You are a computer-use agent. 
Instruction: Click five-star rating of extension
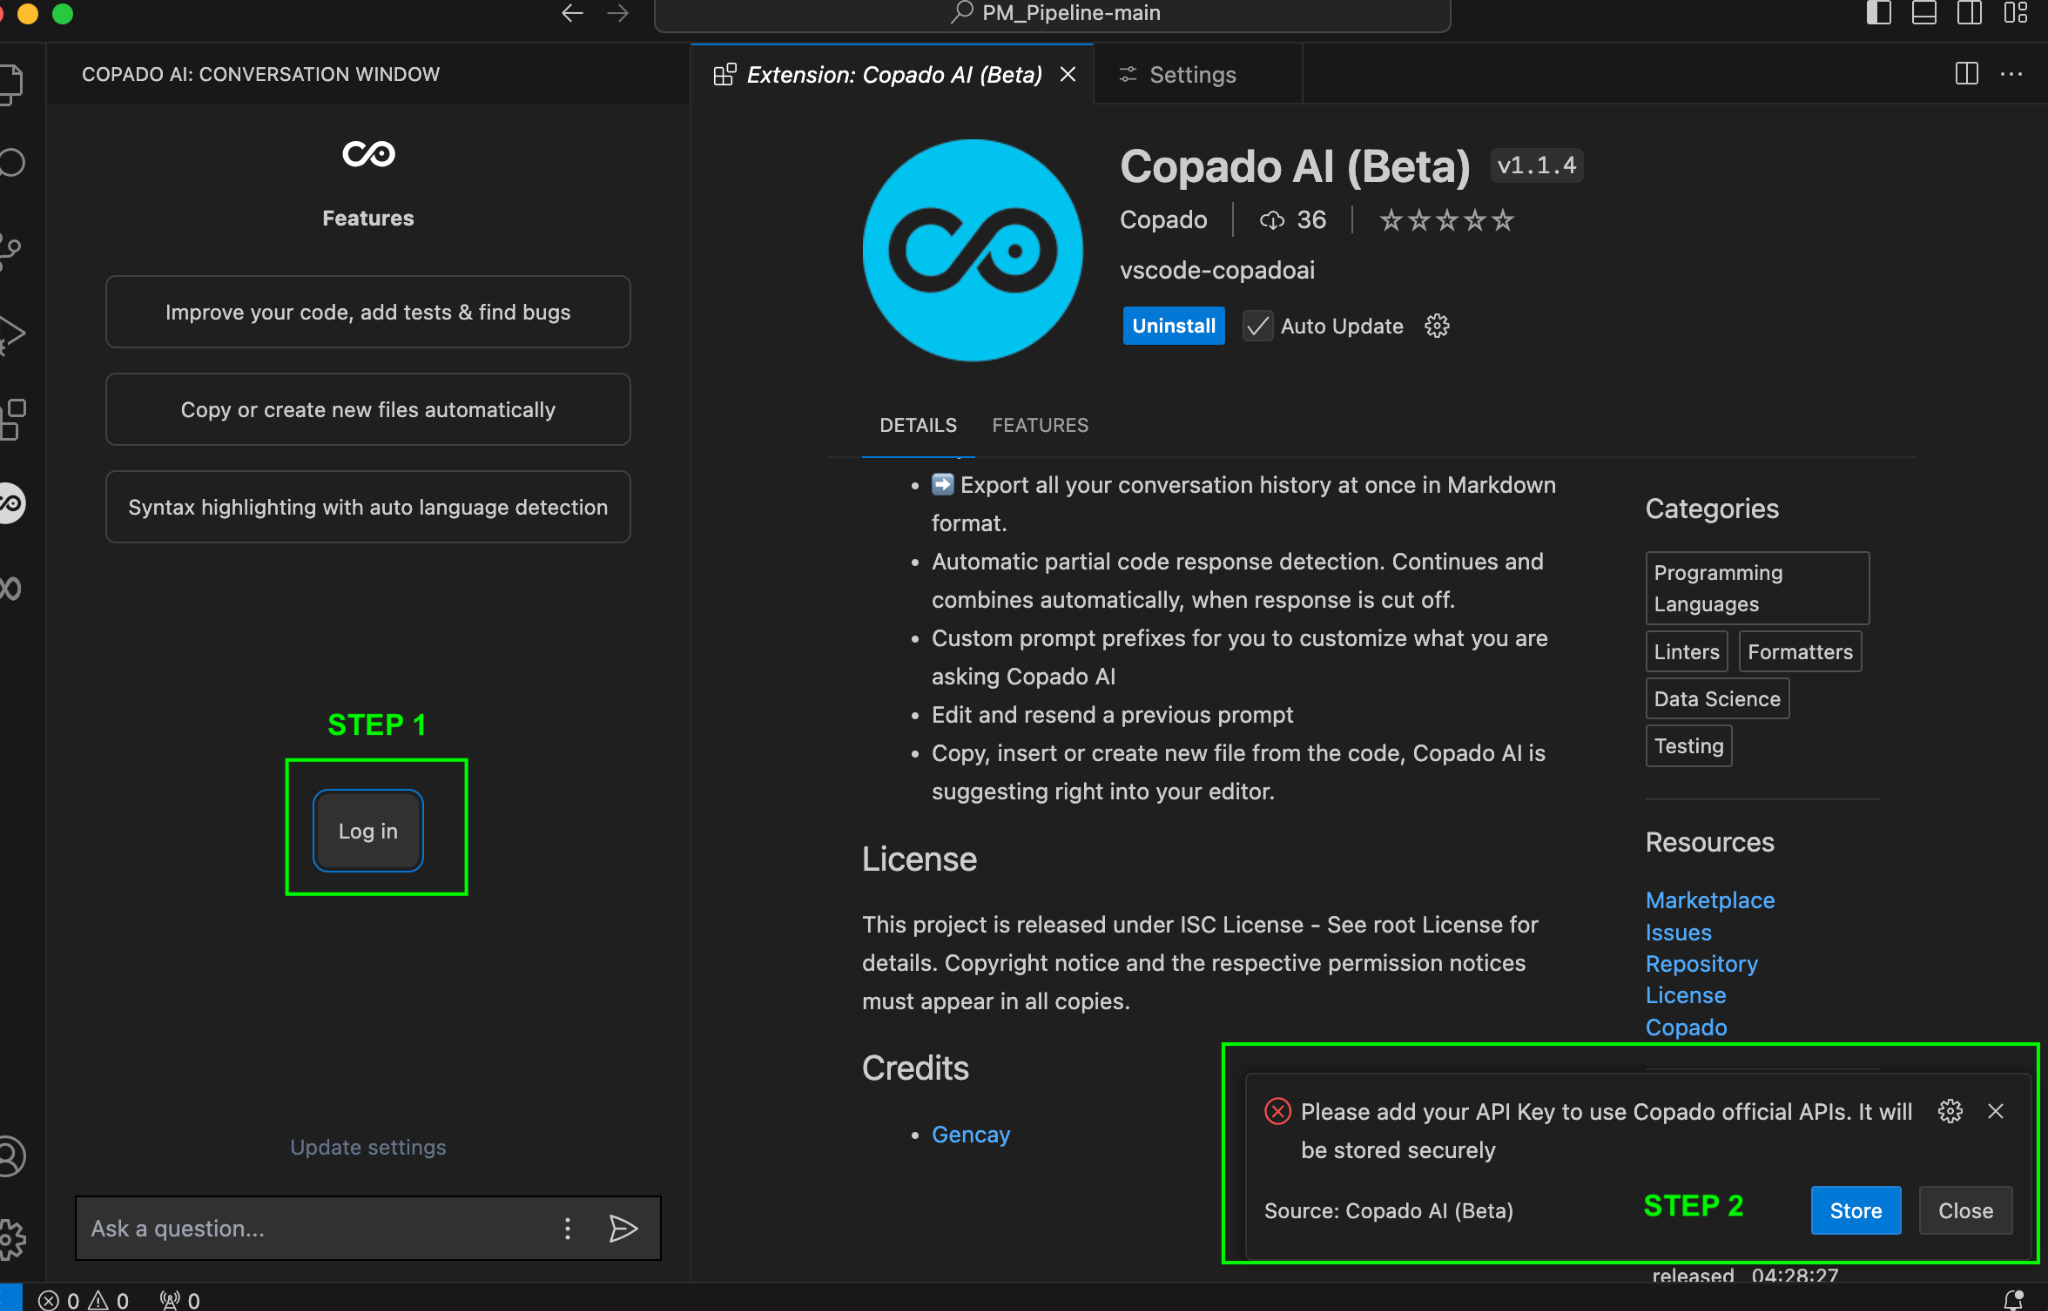click(1446, 220)
